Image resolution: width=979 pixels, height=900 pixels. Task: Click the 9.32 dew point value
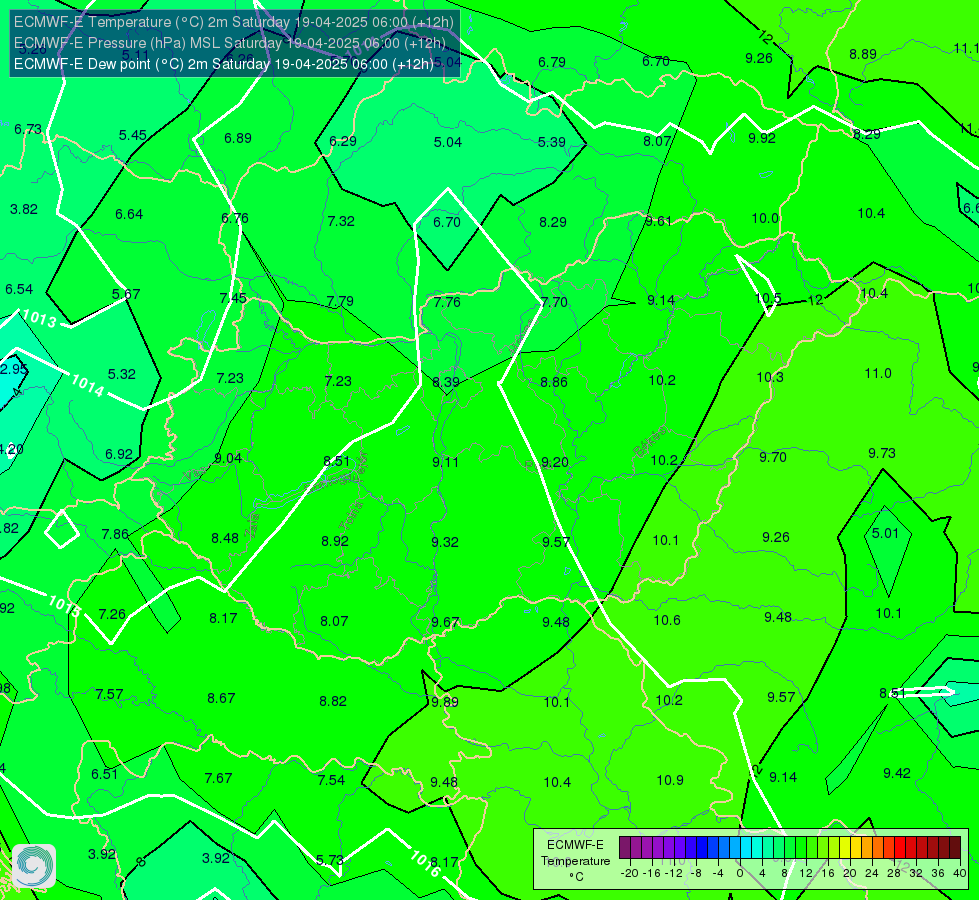pyautogui.click(x=445, y=542)
